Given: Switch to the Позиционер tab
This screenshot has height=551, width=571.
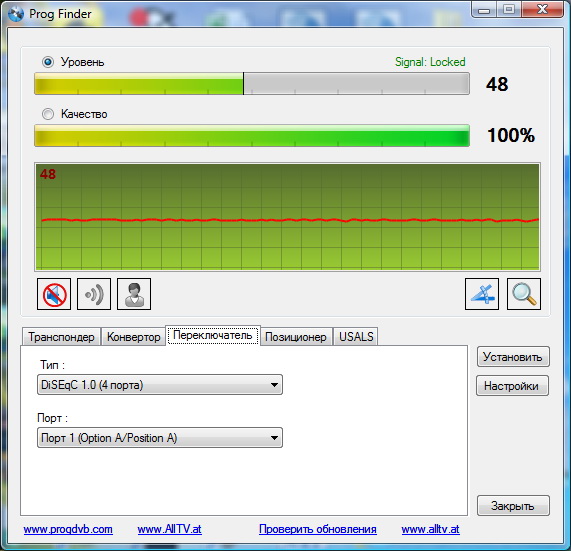Looking at the screenshot, I should (x=296, y=337).
